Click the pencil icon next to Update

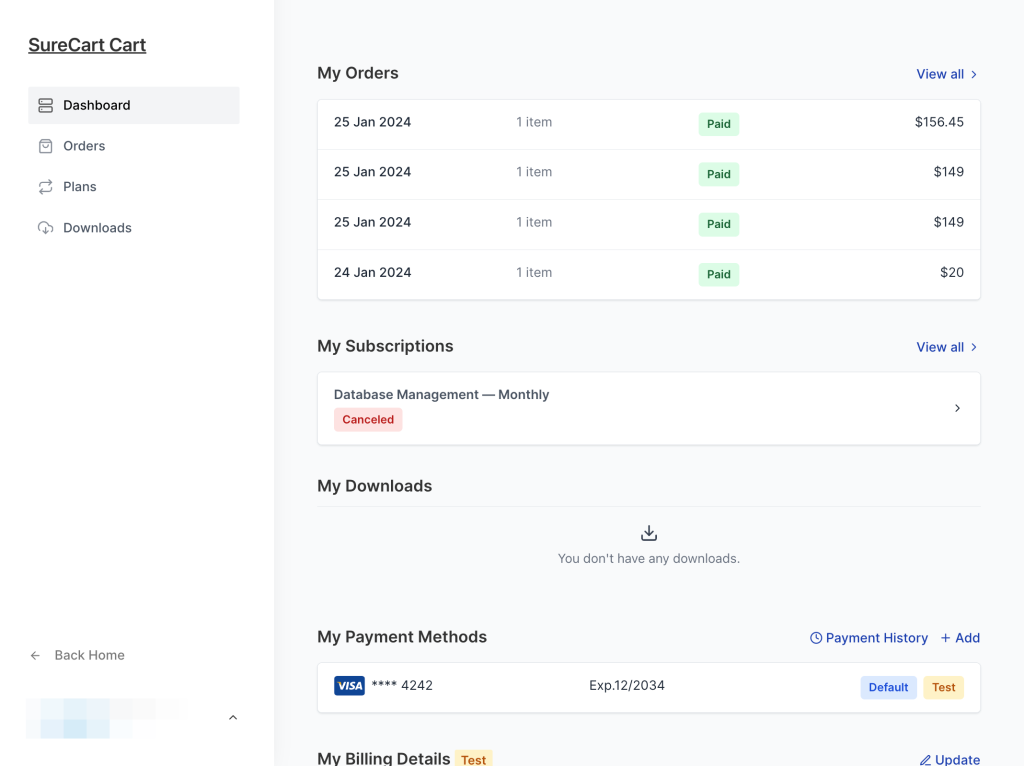click(x=926, y=760)
